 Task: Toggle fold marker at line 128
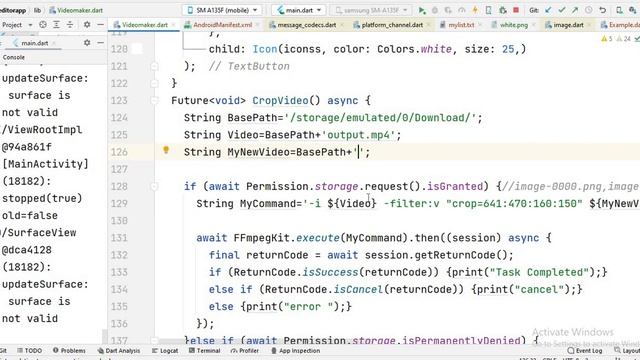[154, 187]
